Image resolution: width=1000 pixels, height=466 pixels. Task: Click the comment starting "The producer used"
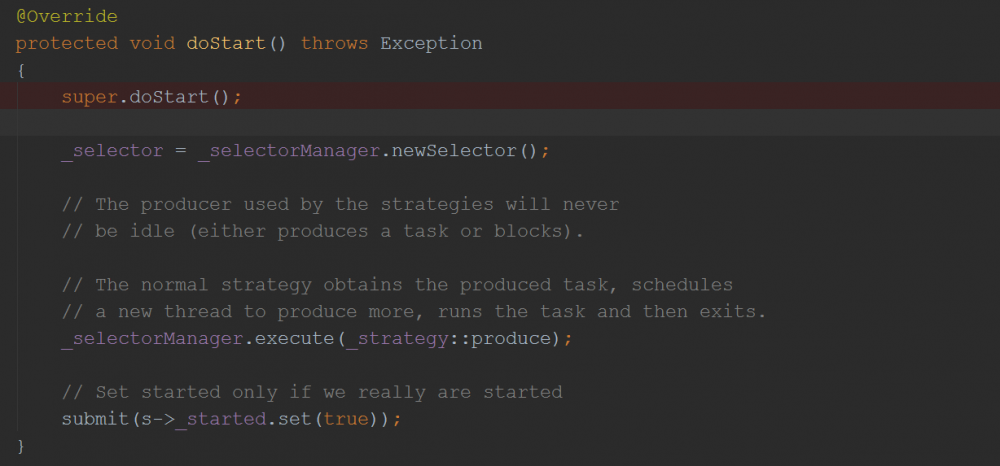click(340, 205)
